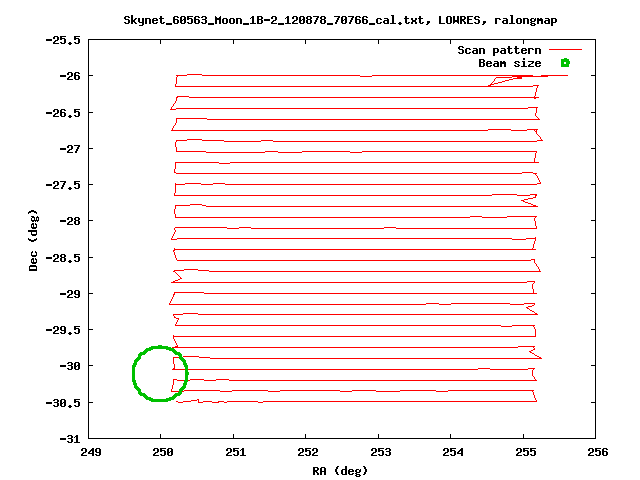Image resolution: width=640 pixels, height=480 pixels.
Task: Click the green beam size legend marker
Action: point(565,63)
